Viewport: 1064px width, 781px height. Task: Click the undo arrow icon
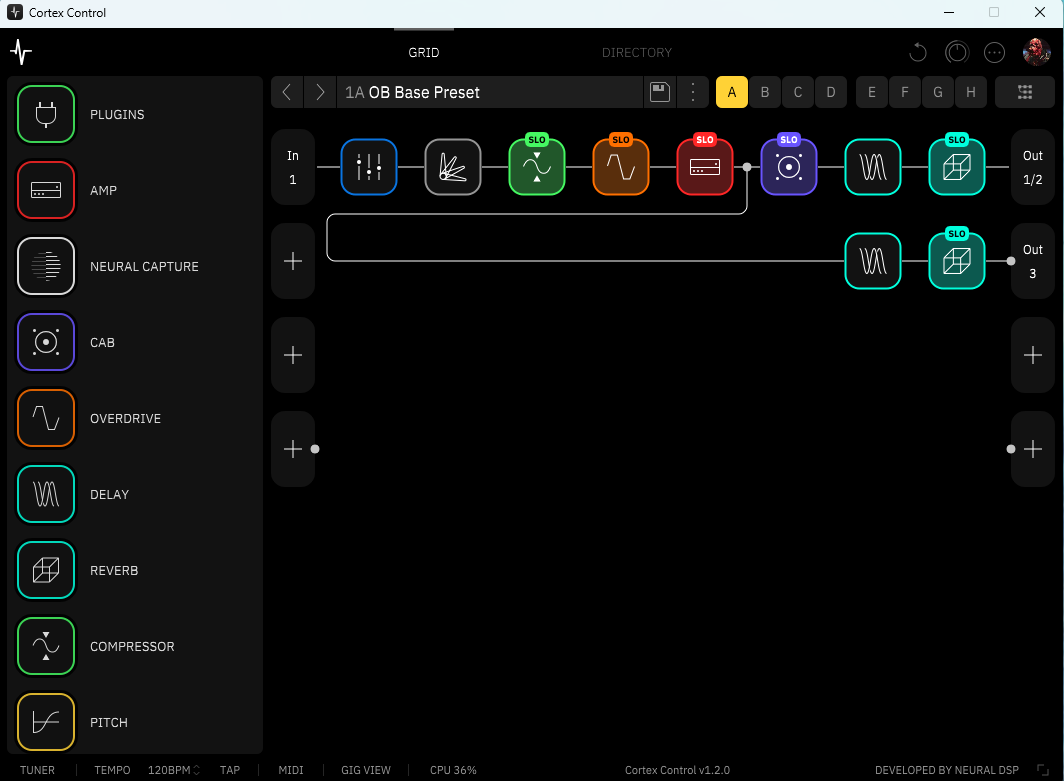coord(917,52)
